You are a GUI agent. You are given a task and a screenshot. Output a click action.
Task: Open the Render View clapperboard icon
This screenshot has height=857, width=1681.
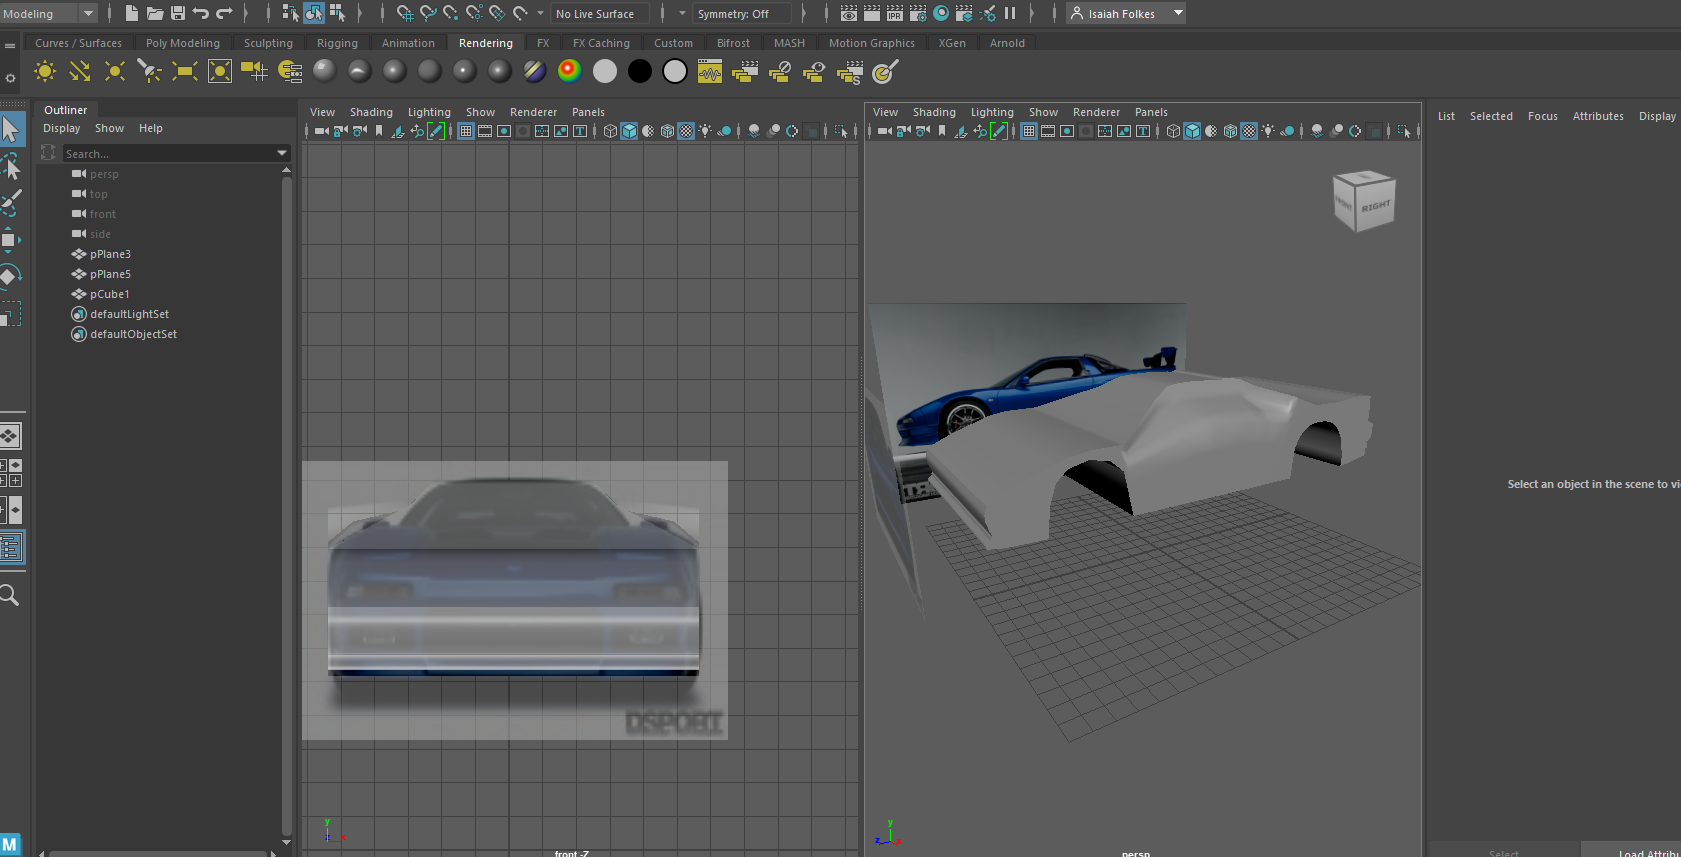tap(849, 13)
